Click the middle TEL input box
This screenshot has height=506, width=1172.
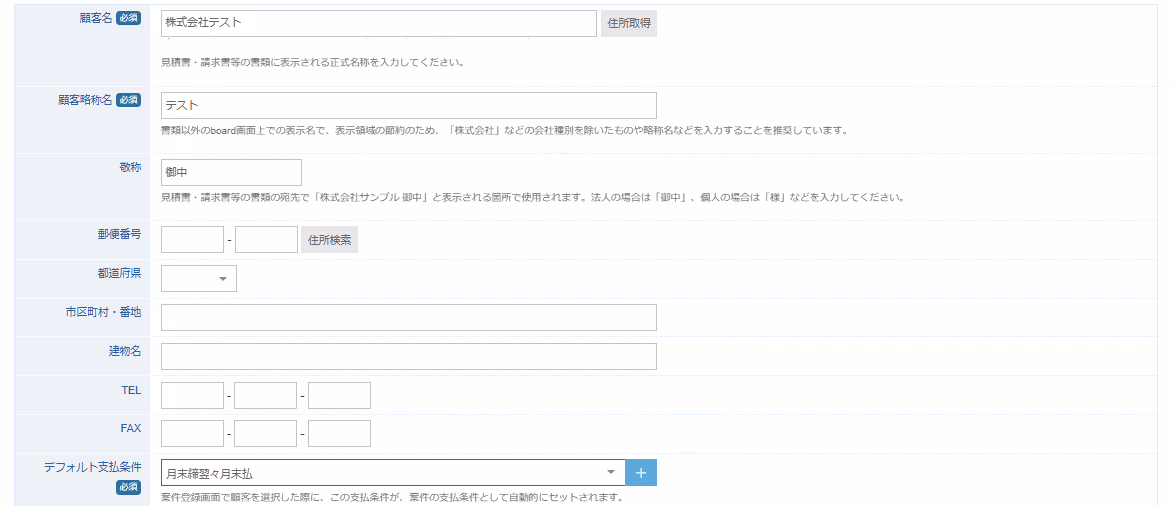click(265, 395)
